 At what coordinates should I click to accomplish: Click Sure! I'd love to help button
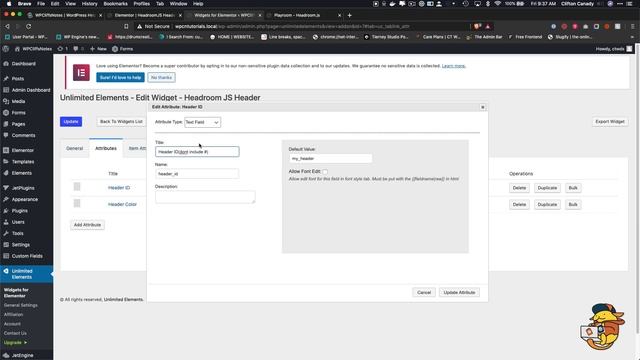[120, 78]
